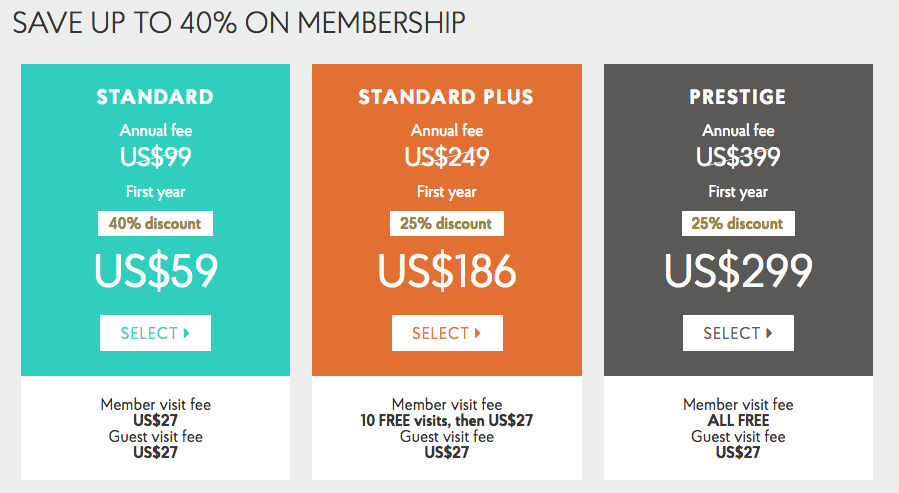899x493 pixels.
Task: Click the US$186 discounted price
Action: (x=447, y=271)
